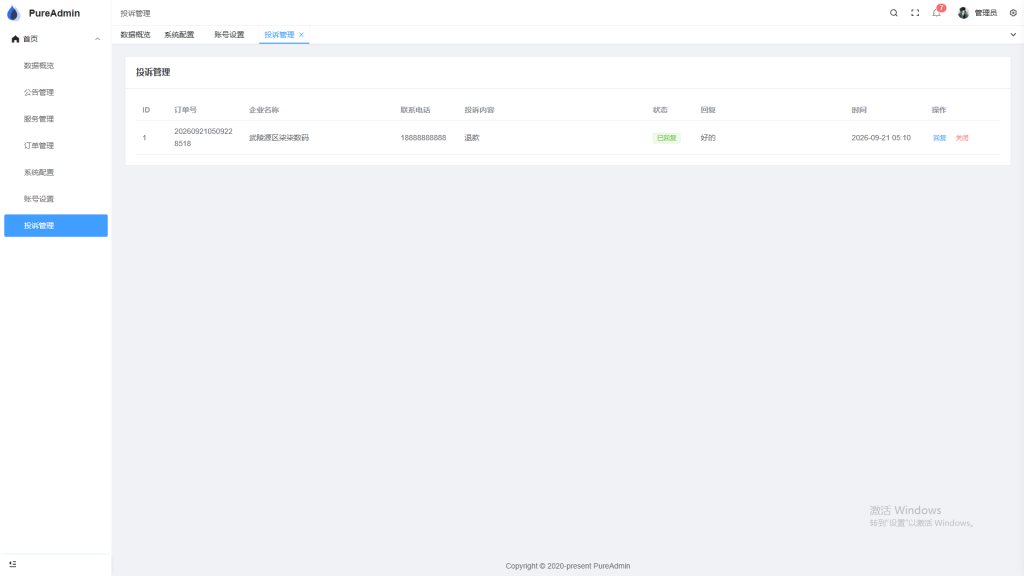Click the 投诉管理 breadcrumb in the header

click(x=135, y=13)
